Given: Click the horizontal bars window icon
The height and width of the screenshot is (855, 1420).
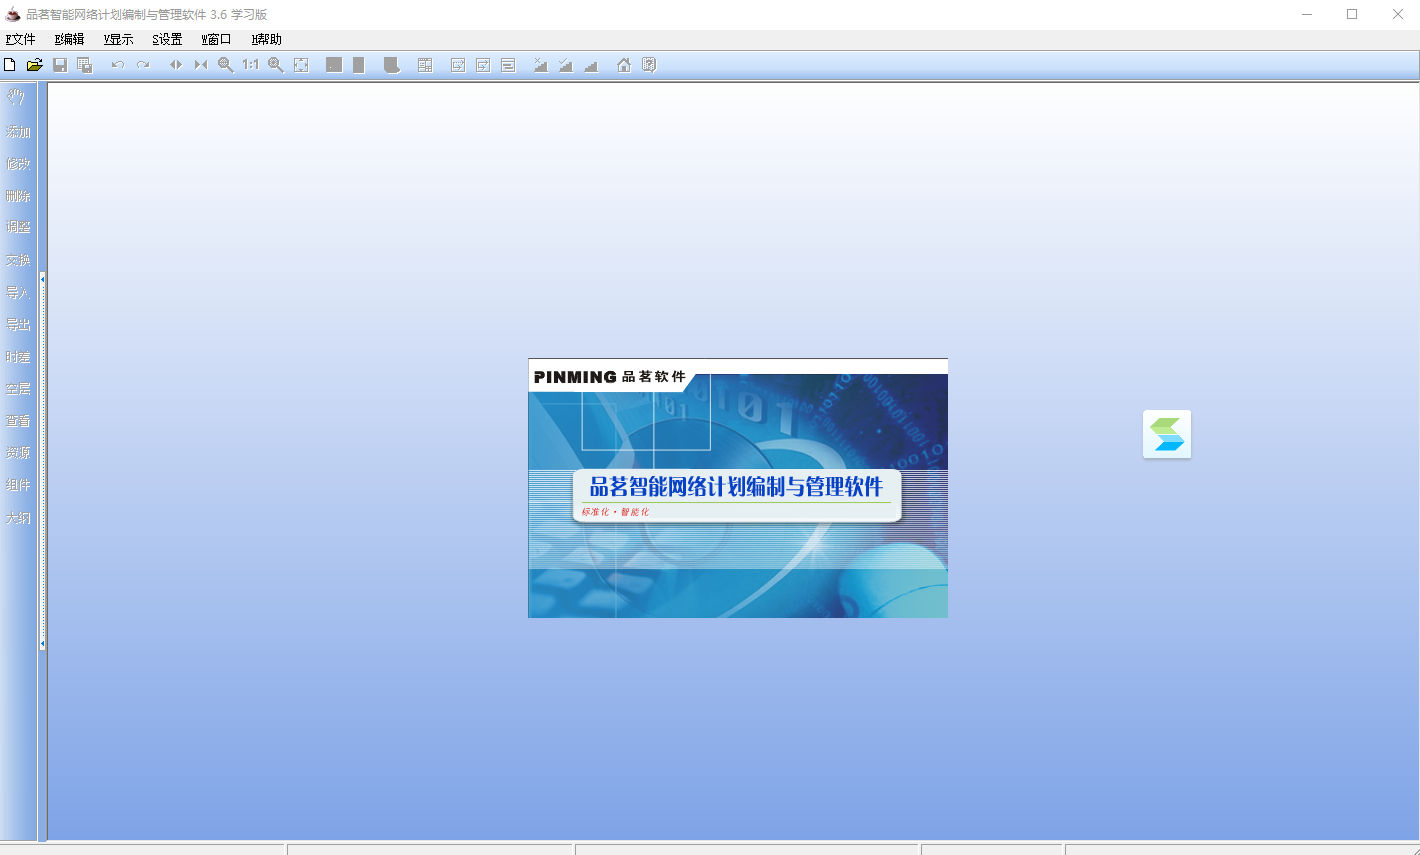Looking at the screenshot, I should coord(508,65).
